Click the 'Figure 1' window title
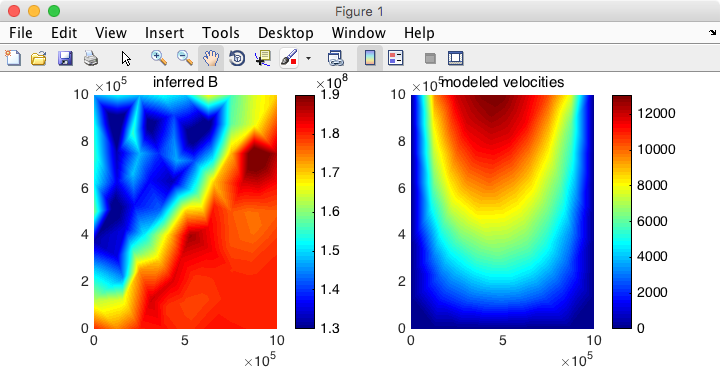This screenshot has height=370, width=720. (359, 11)
